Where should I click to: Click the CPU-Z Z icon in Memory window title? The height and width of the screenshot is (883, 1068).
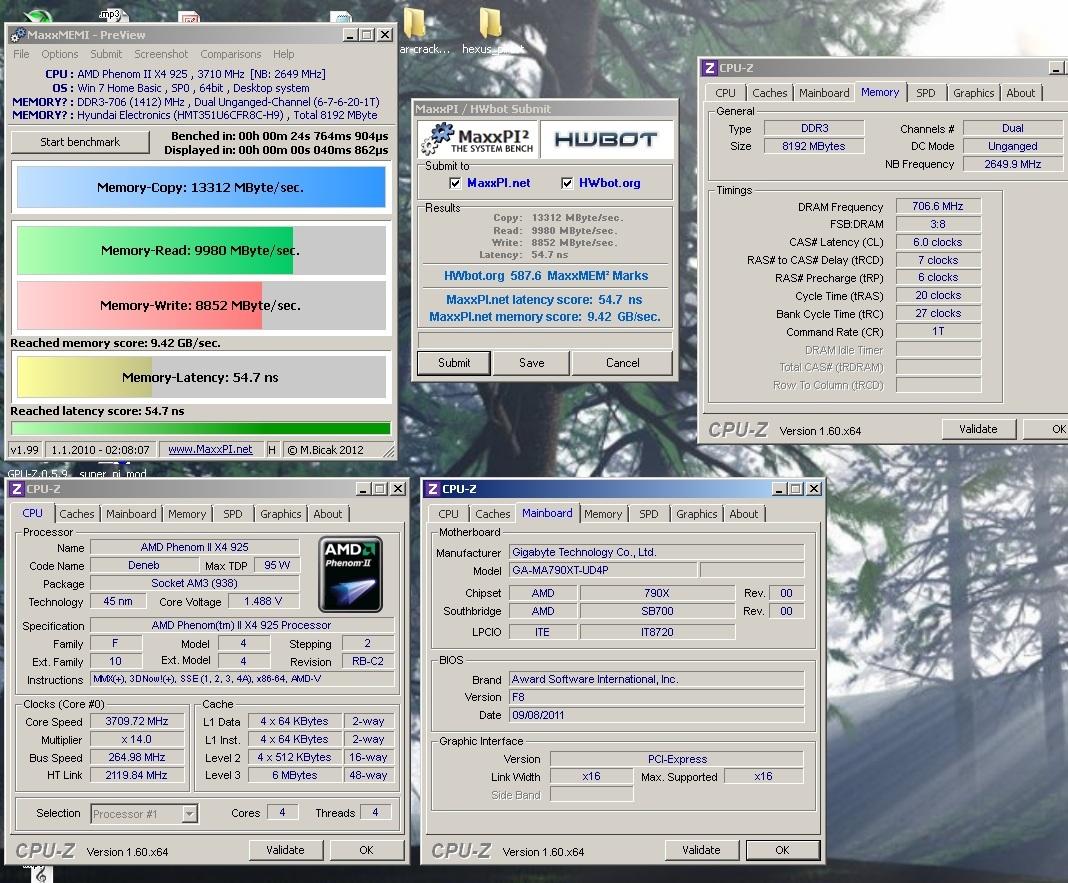(710, 67)
